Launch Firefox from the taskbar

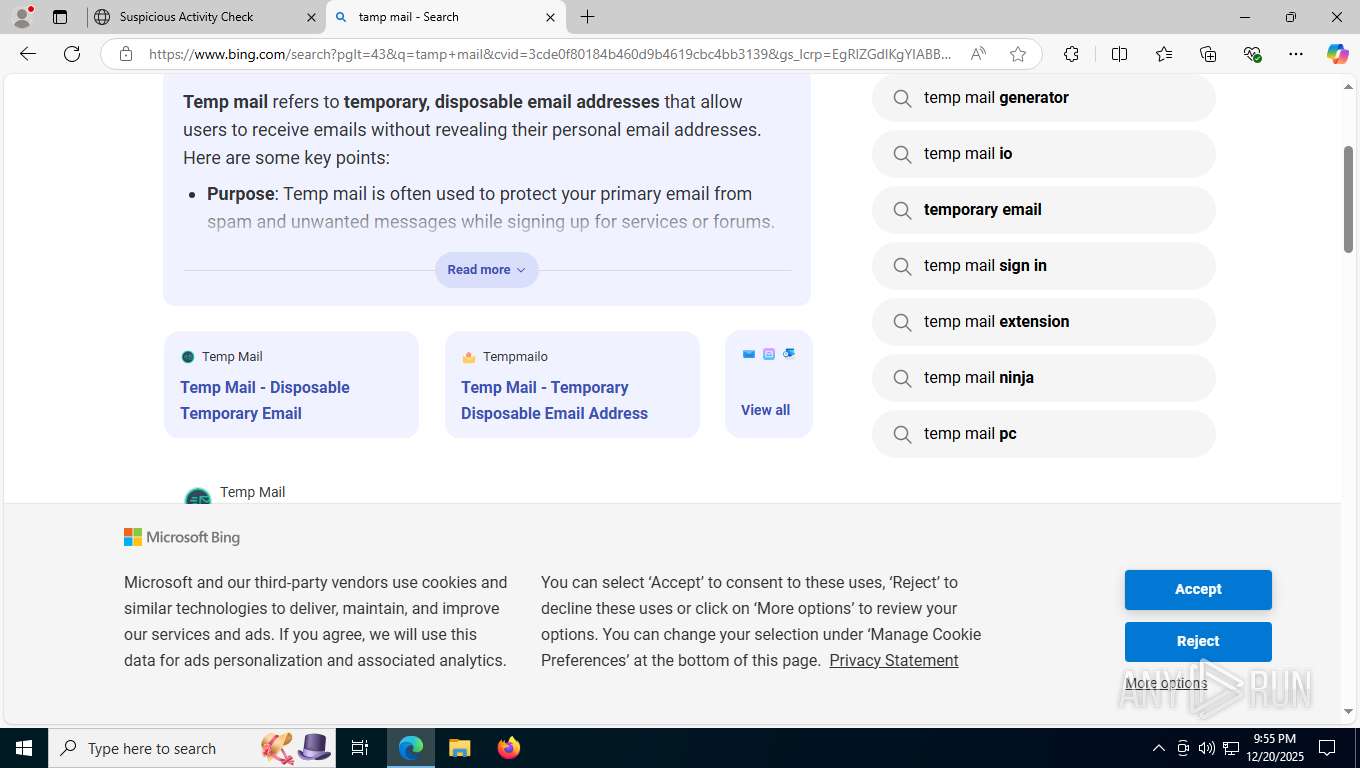tap(509, 748)
